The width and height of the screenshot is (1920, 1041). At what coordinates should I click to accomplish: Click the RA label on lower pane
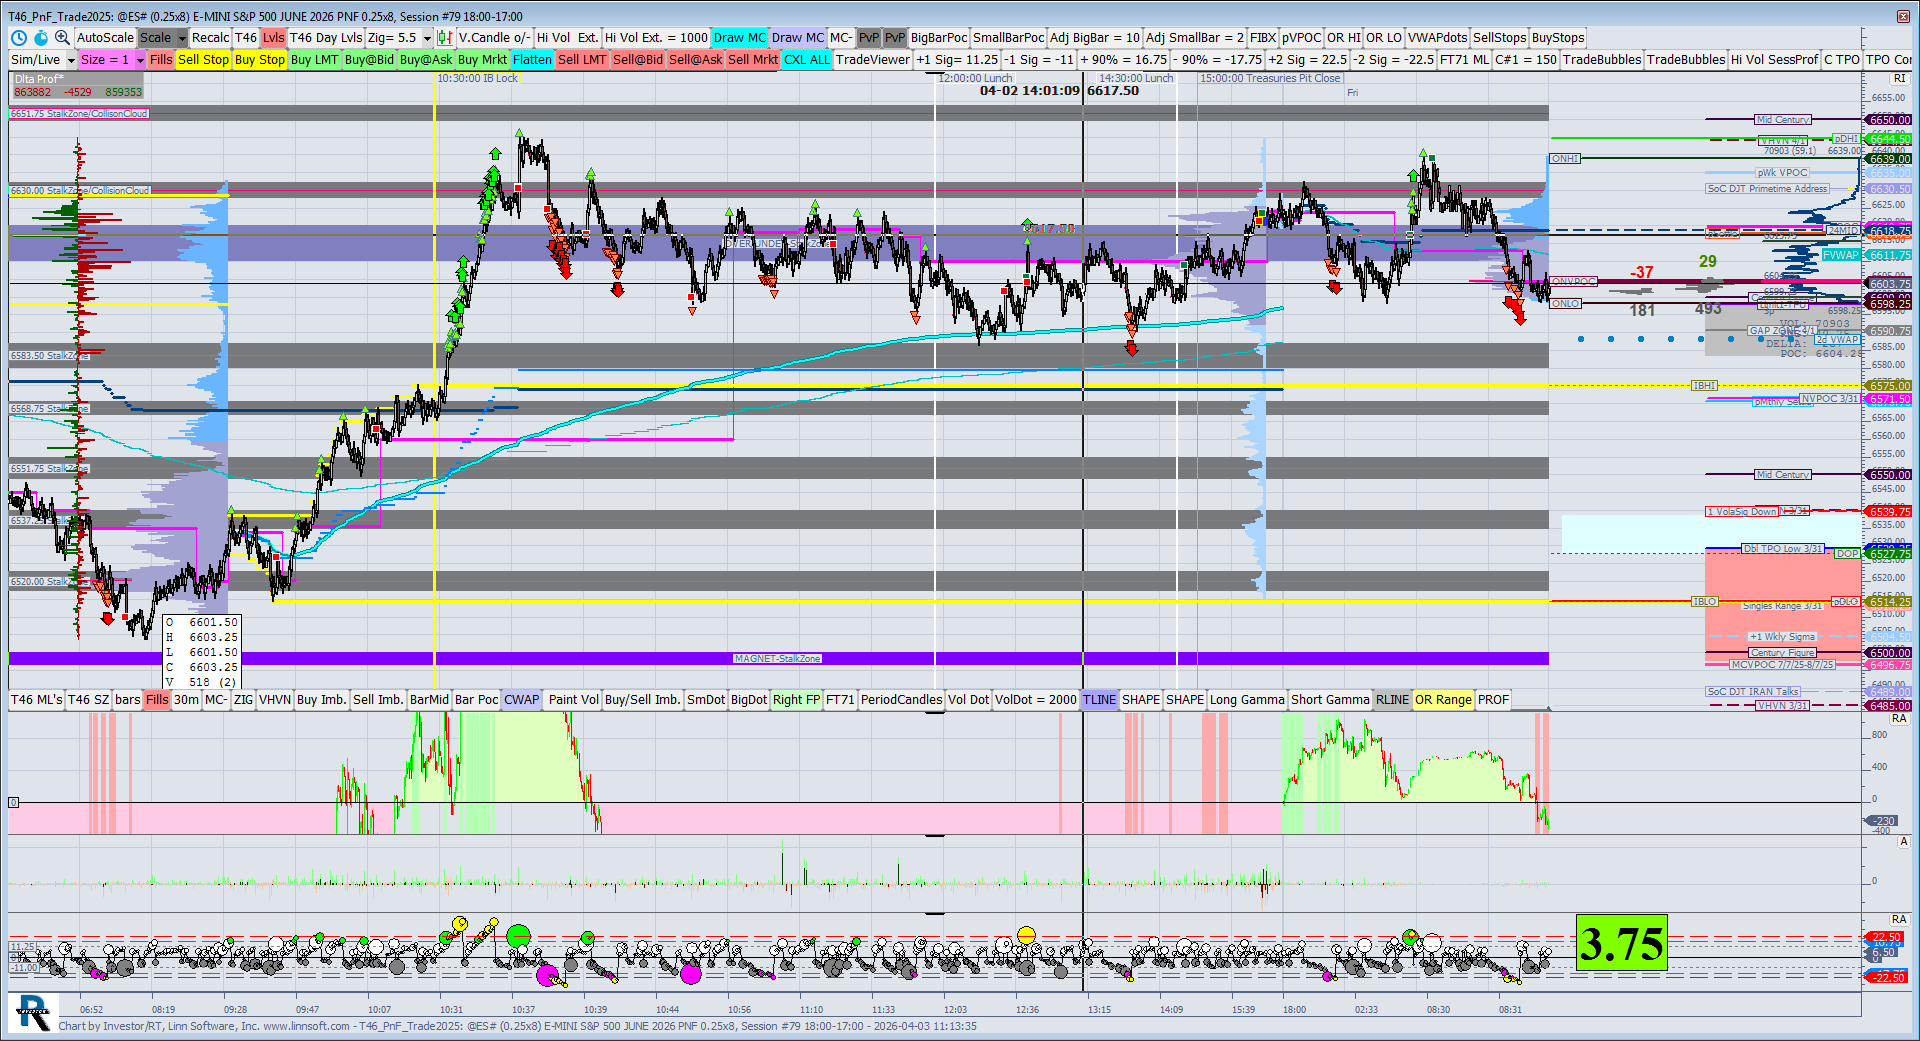(x=1899, y=719)
